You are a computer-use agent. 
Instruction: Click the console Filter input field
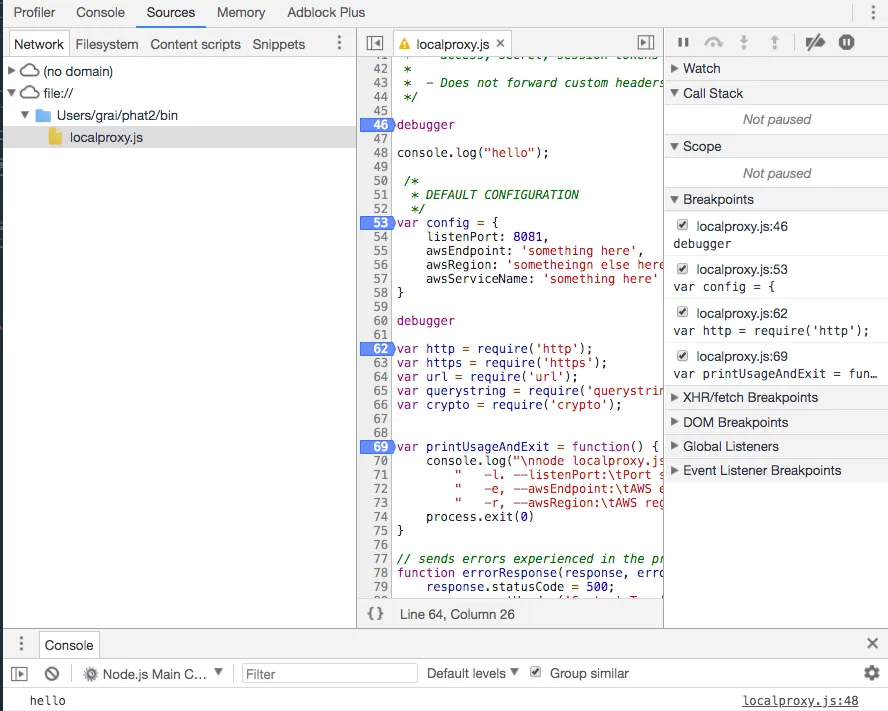coord(329,674)
